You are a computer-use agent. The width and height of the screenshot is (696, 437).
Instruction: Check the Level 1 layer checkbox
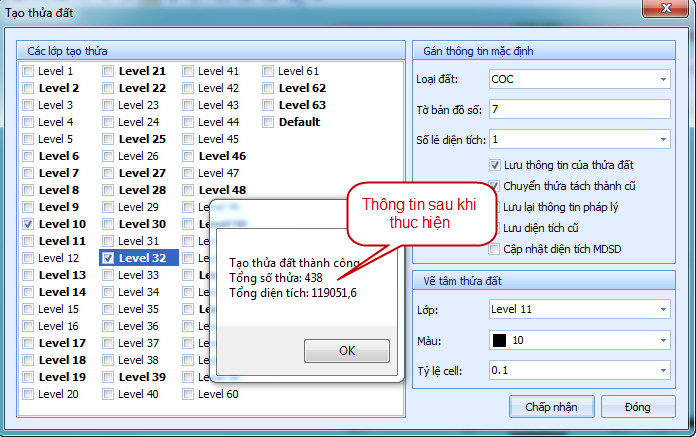28,71
